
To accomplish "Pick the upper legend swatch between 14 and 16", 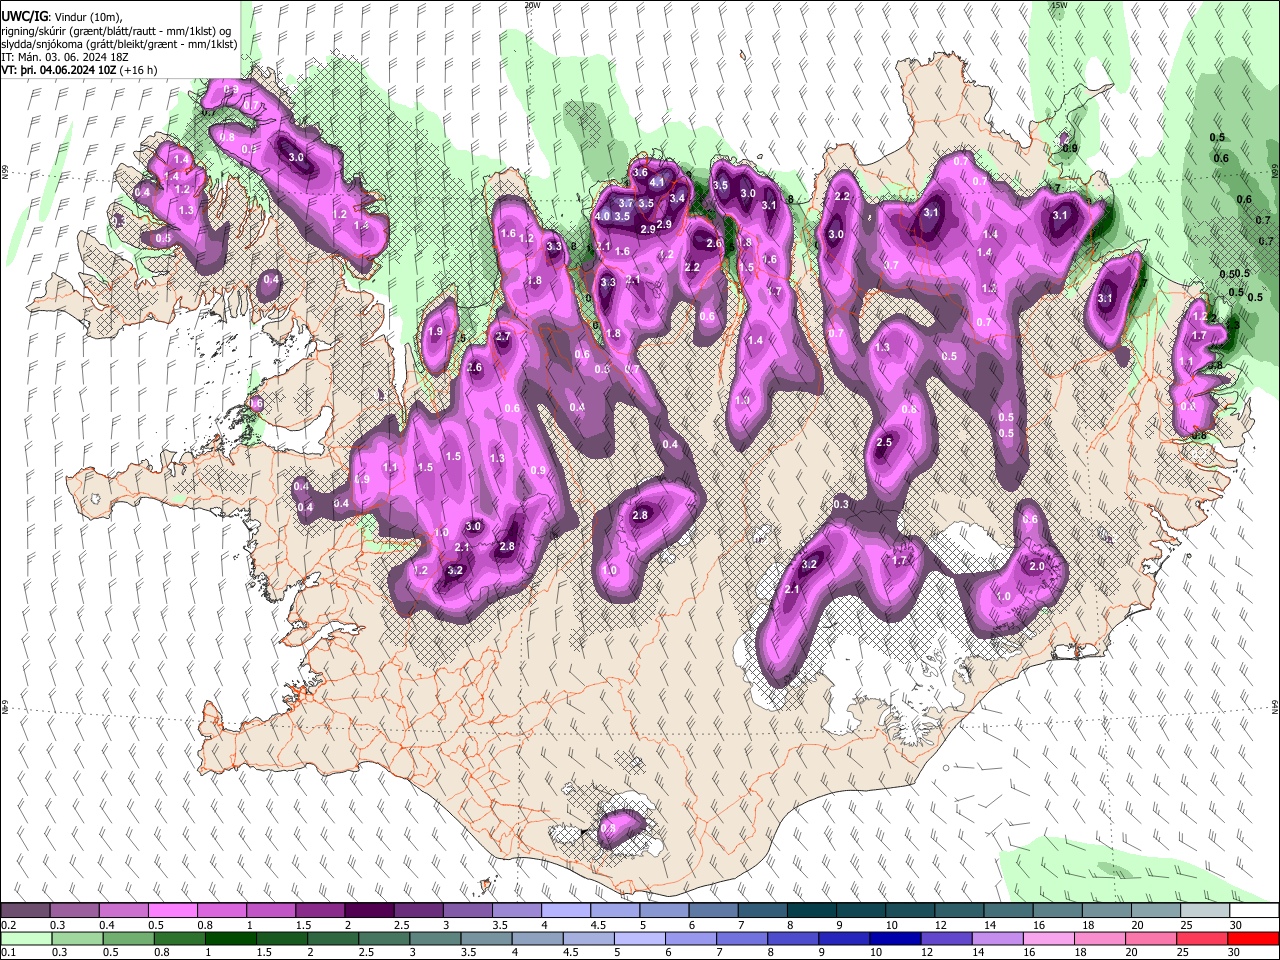I will click(x=1009, y=911).
